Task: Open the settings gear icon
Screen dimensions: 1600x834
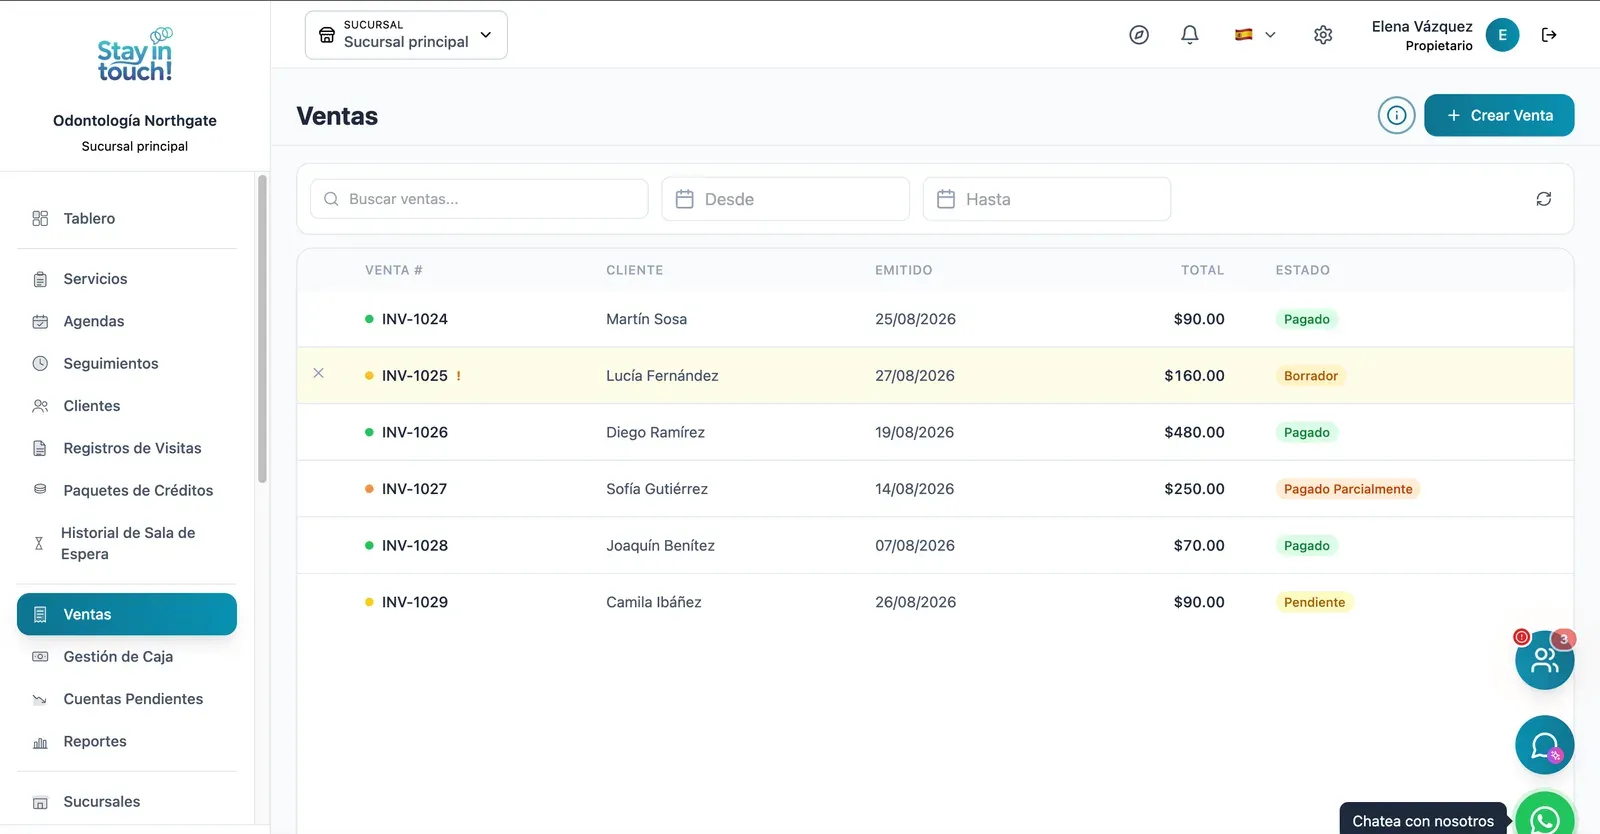Action: [x=1323, y=35]
